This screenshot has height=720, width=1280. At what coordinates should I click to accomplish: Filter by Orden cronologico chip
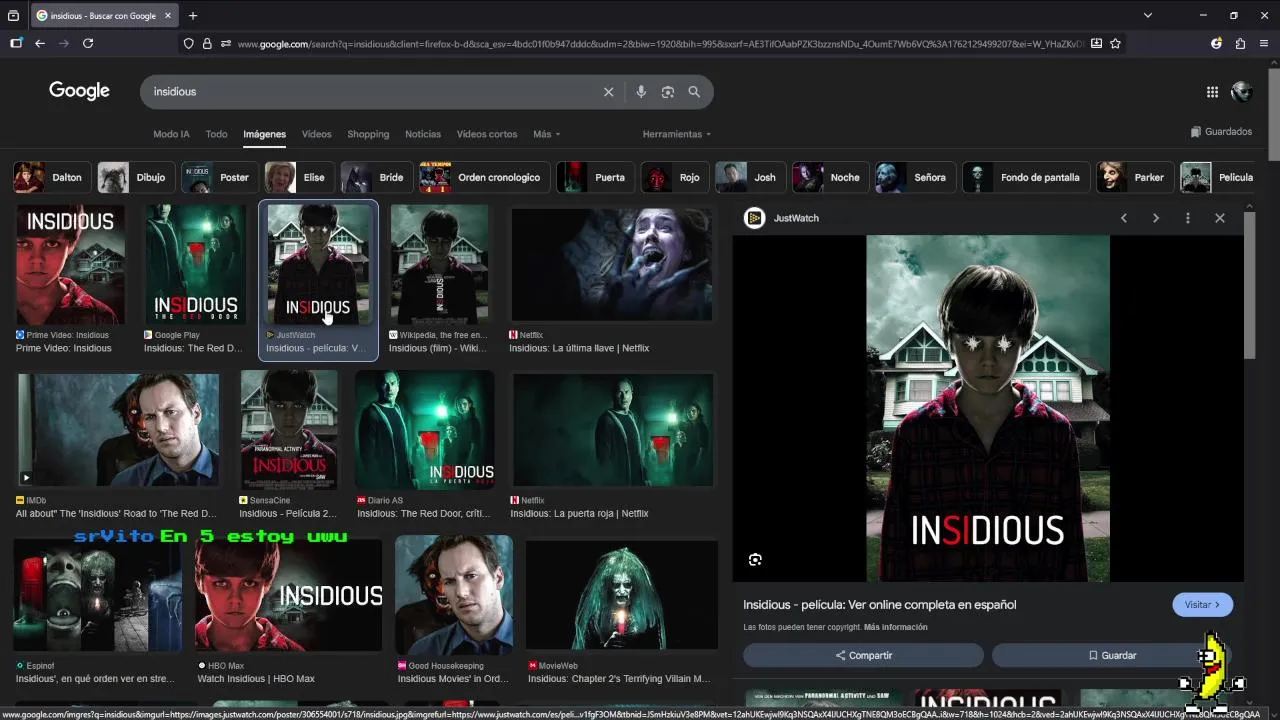click(484, 178)
